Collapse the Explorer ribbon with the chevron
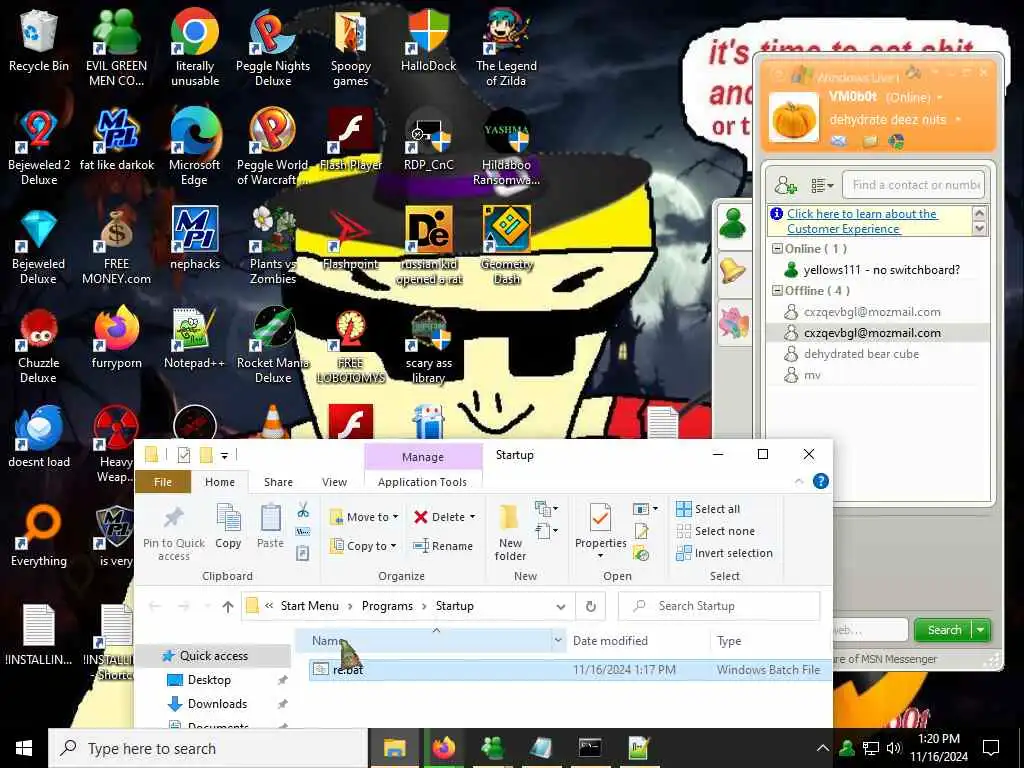The image size is (1024, 768). [x=799, y=481]
